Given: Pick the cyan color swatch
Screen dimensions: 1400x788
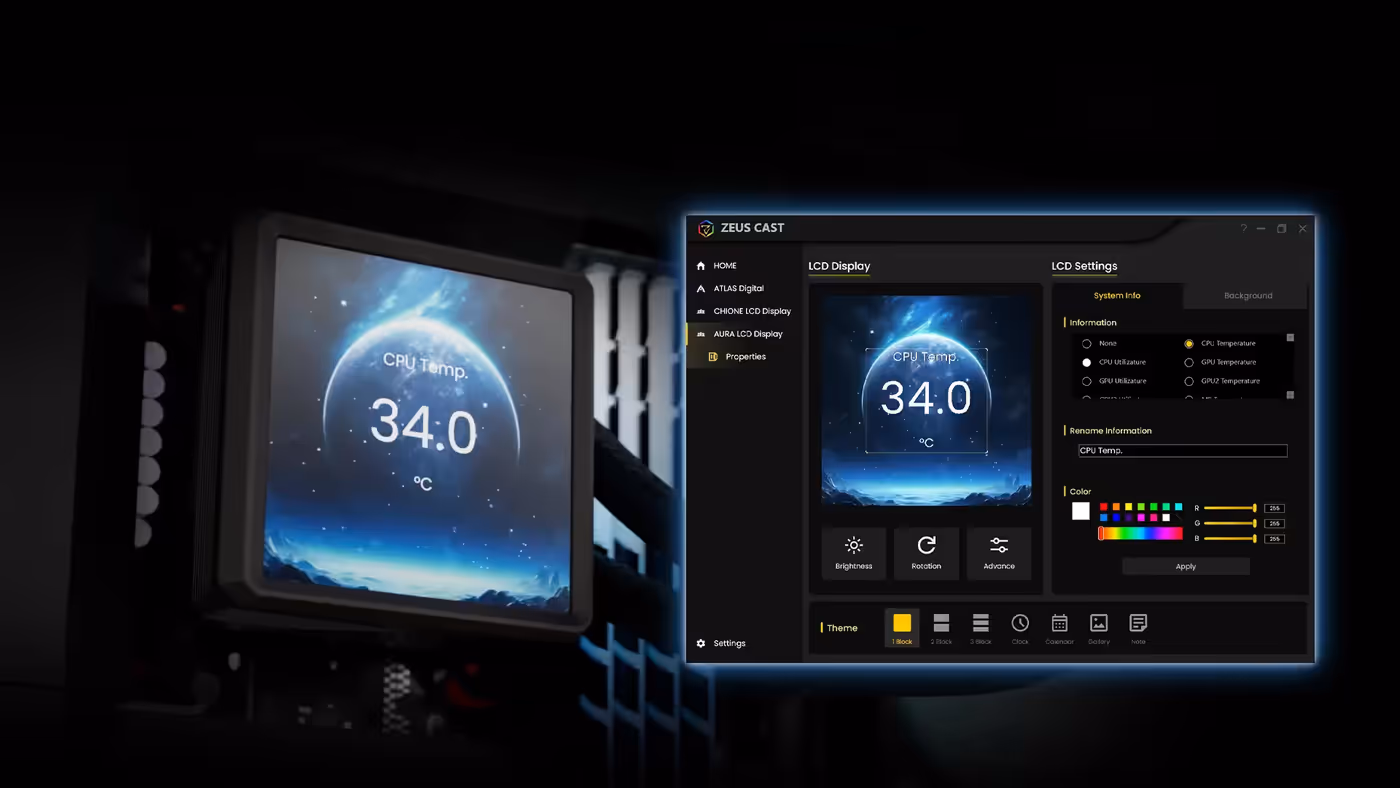Looking at the screenshot, I should [1178, 507].
